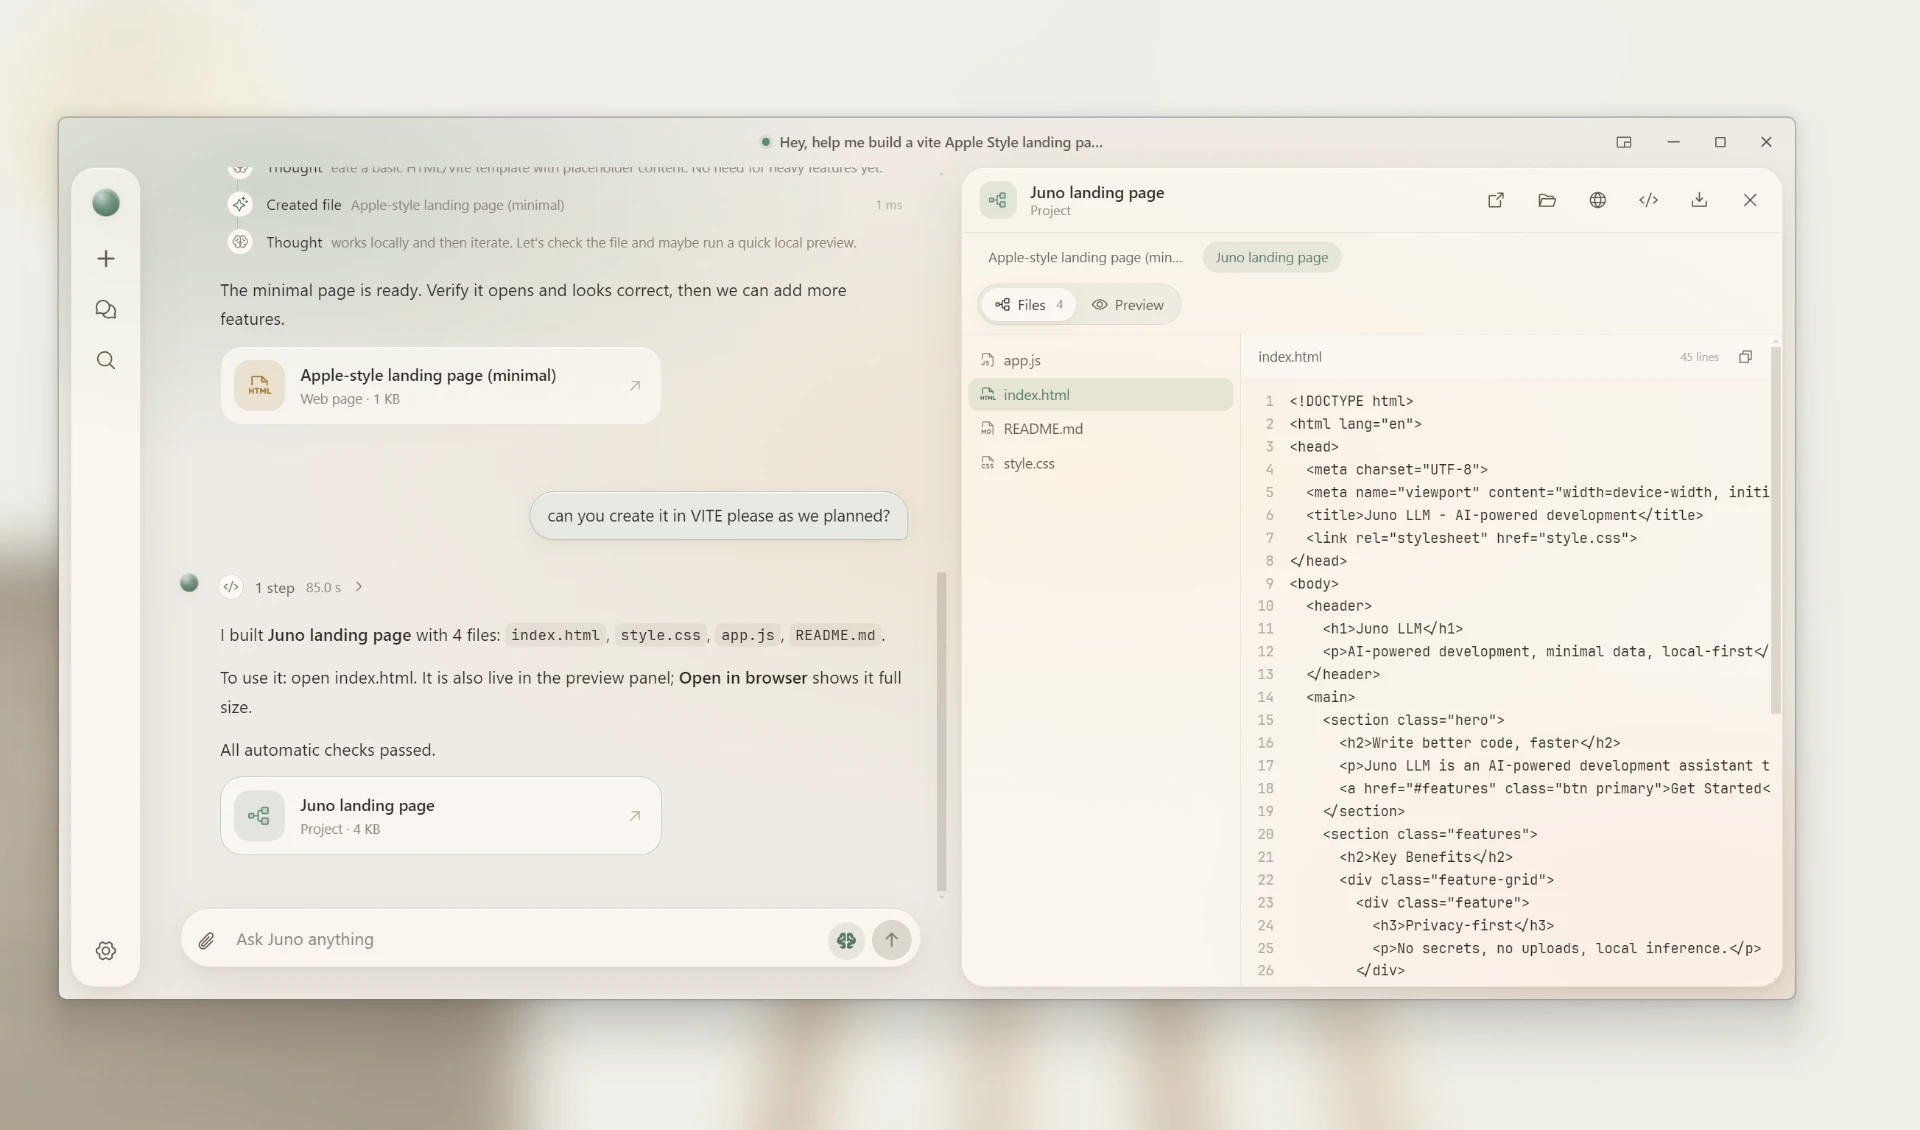
Task: Click code line 6 with the title tag
Action: [1504, 515]
